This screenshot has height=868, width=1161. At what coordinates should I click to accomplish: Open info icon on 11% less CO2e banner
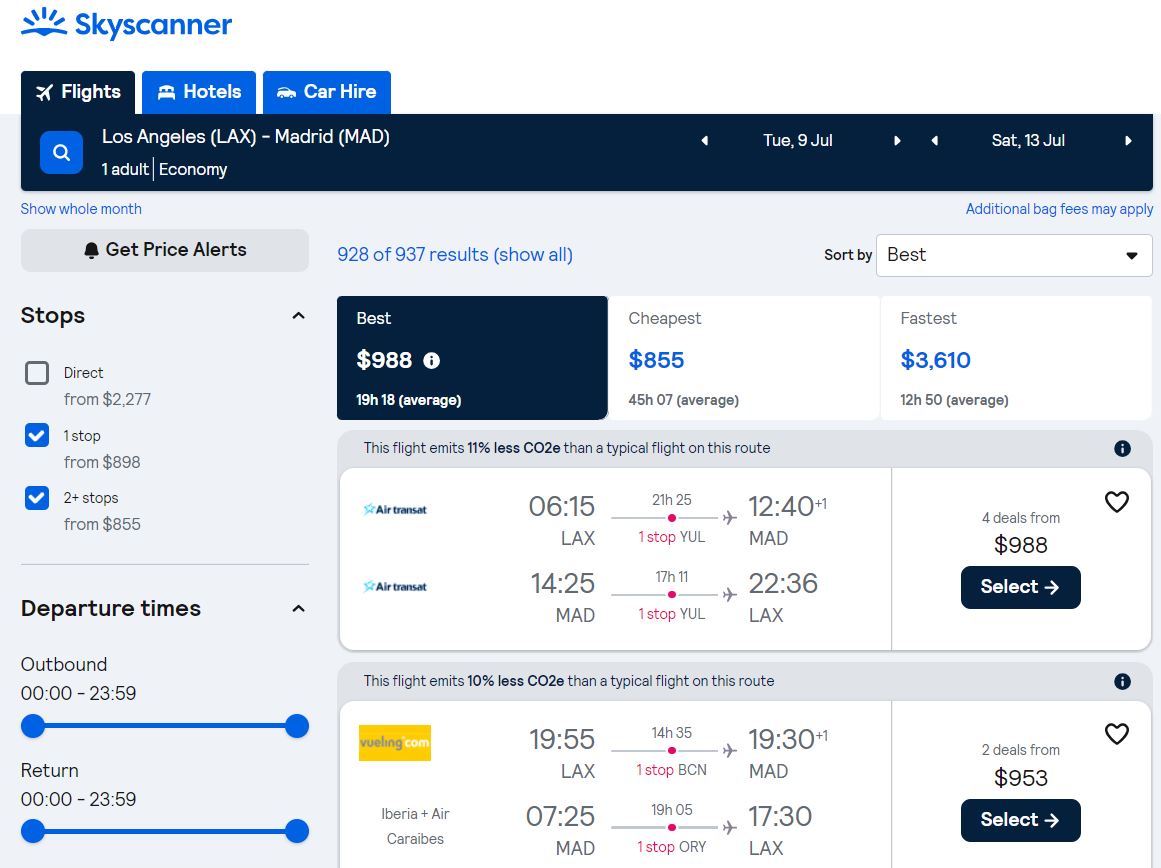[1122, 448]
